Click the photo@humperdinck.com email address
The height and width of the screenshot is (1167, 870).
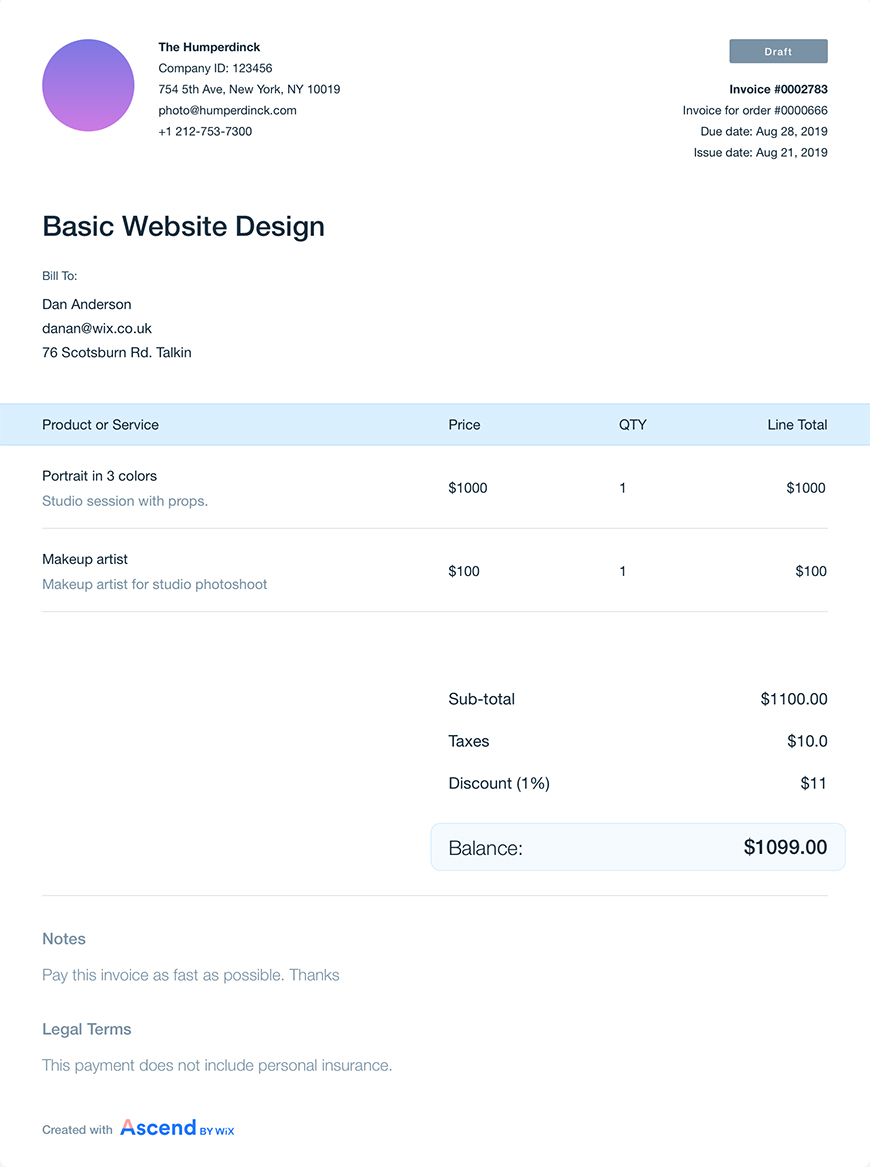point(227,110)
